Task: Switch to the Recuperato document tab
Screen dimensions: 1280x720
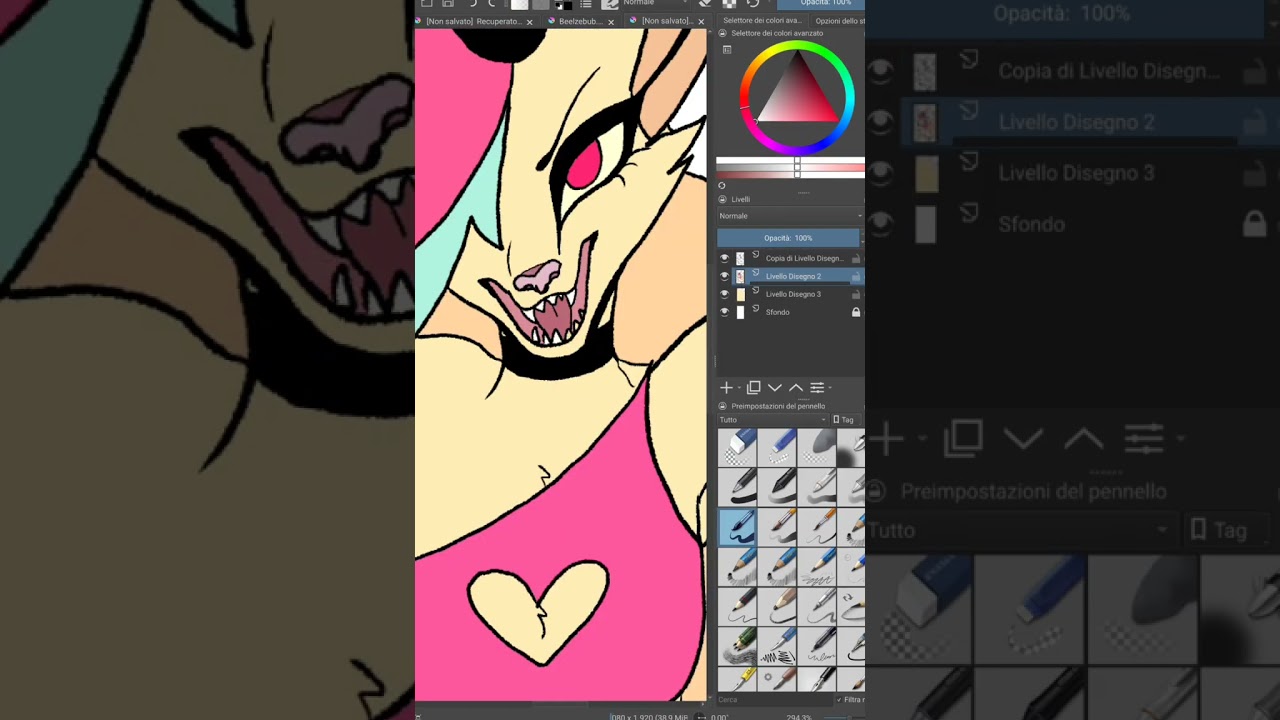Action: pos(473,21)
